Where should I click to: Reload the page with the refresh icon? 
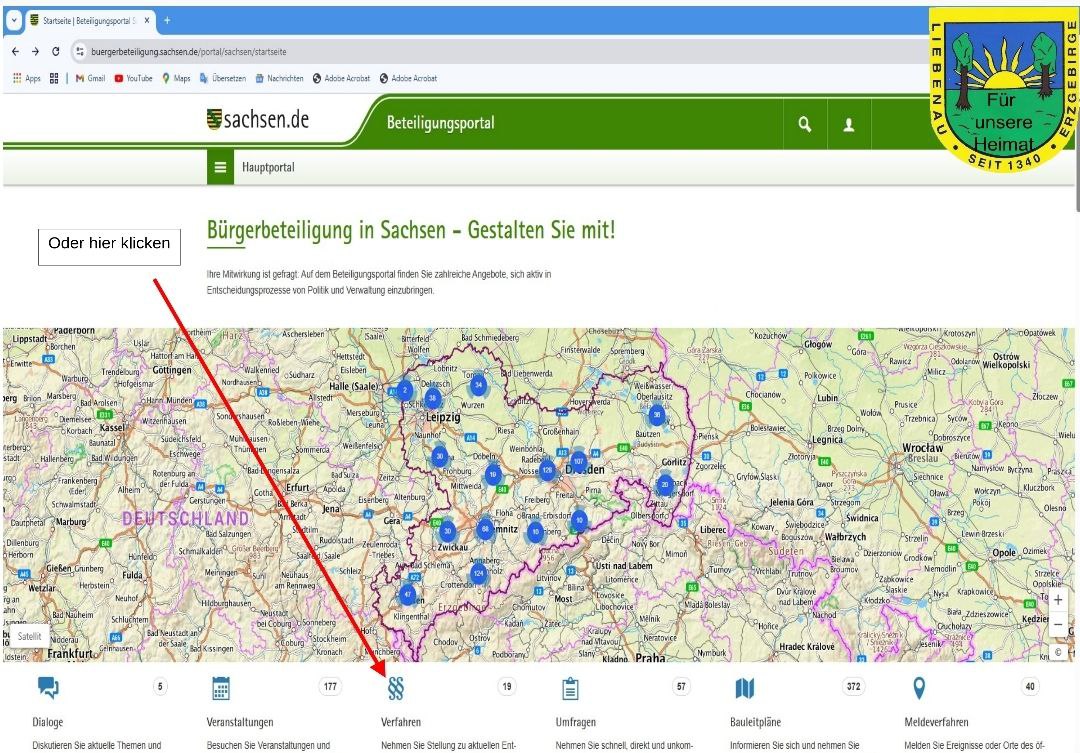pos(56,52)
